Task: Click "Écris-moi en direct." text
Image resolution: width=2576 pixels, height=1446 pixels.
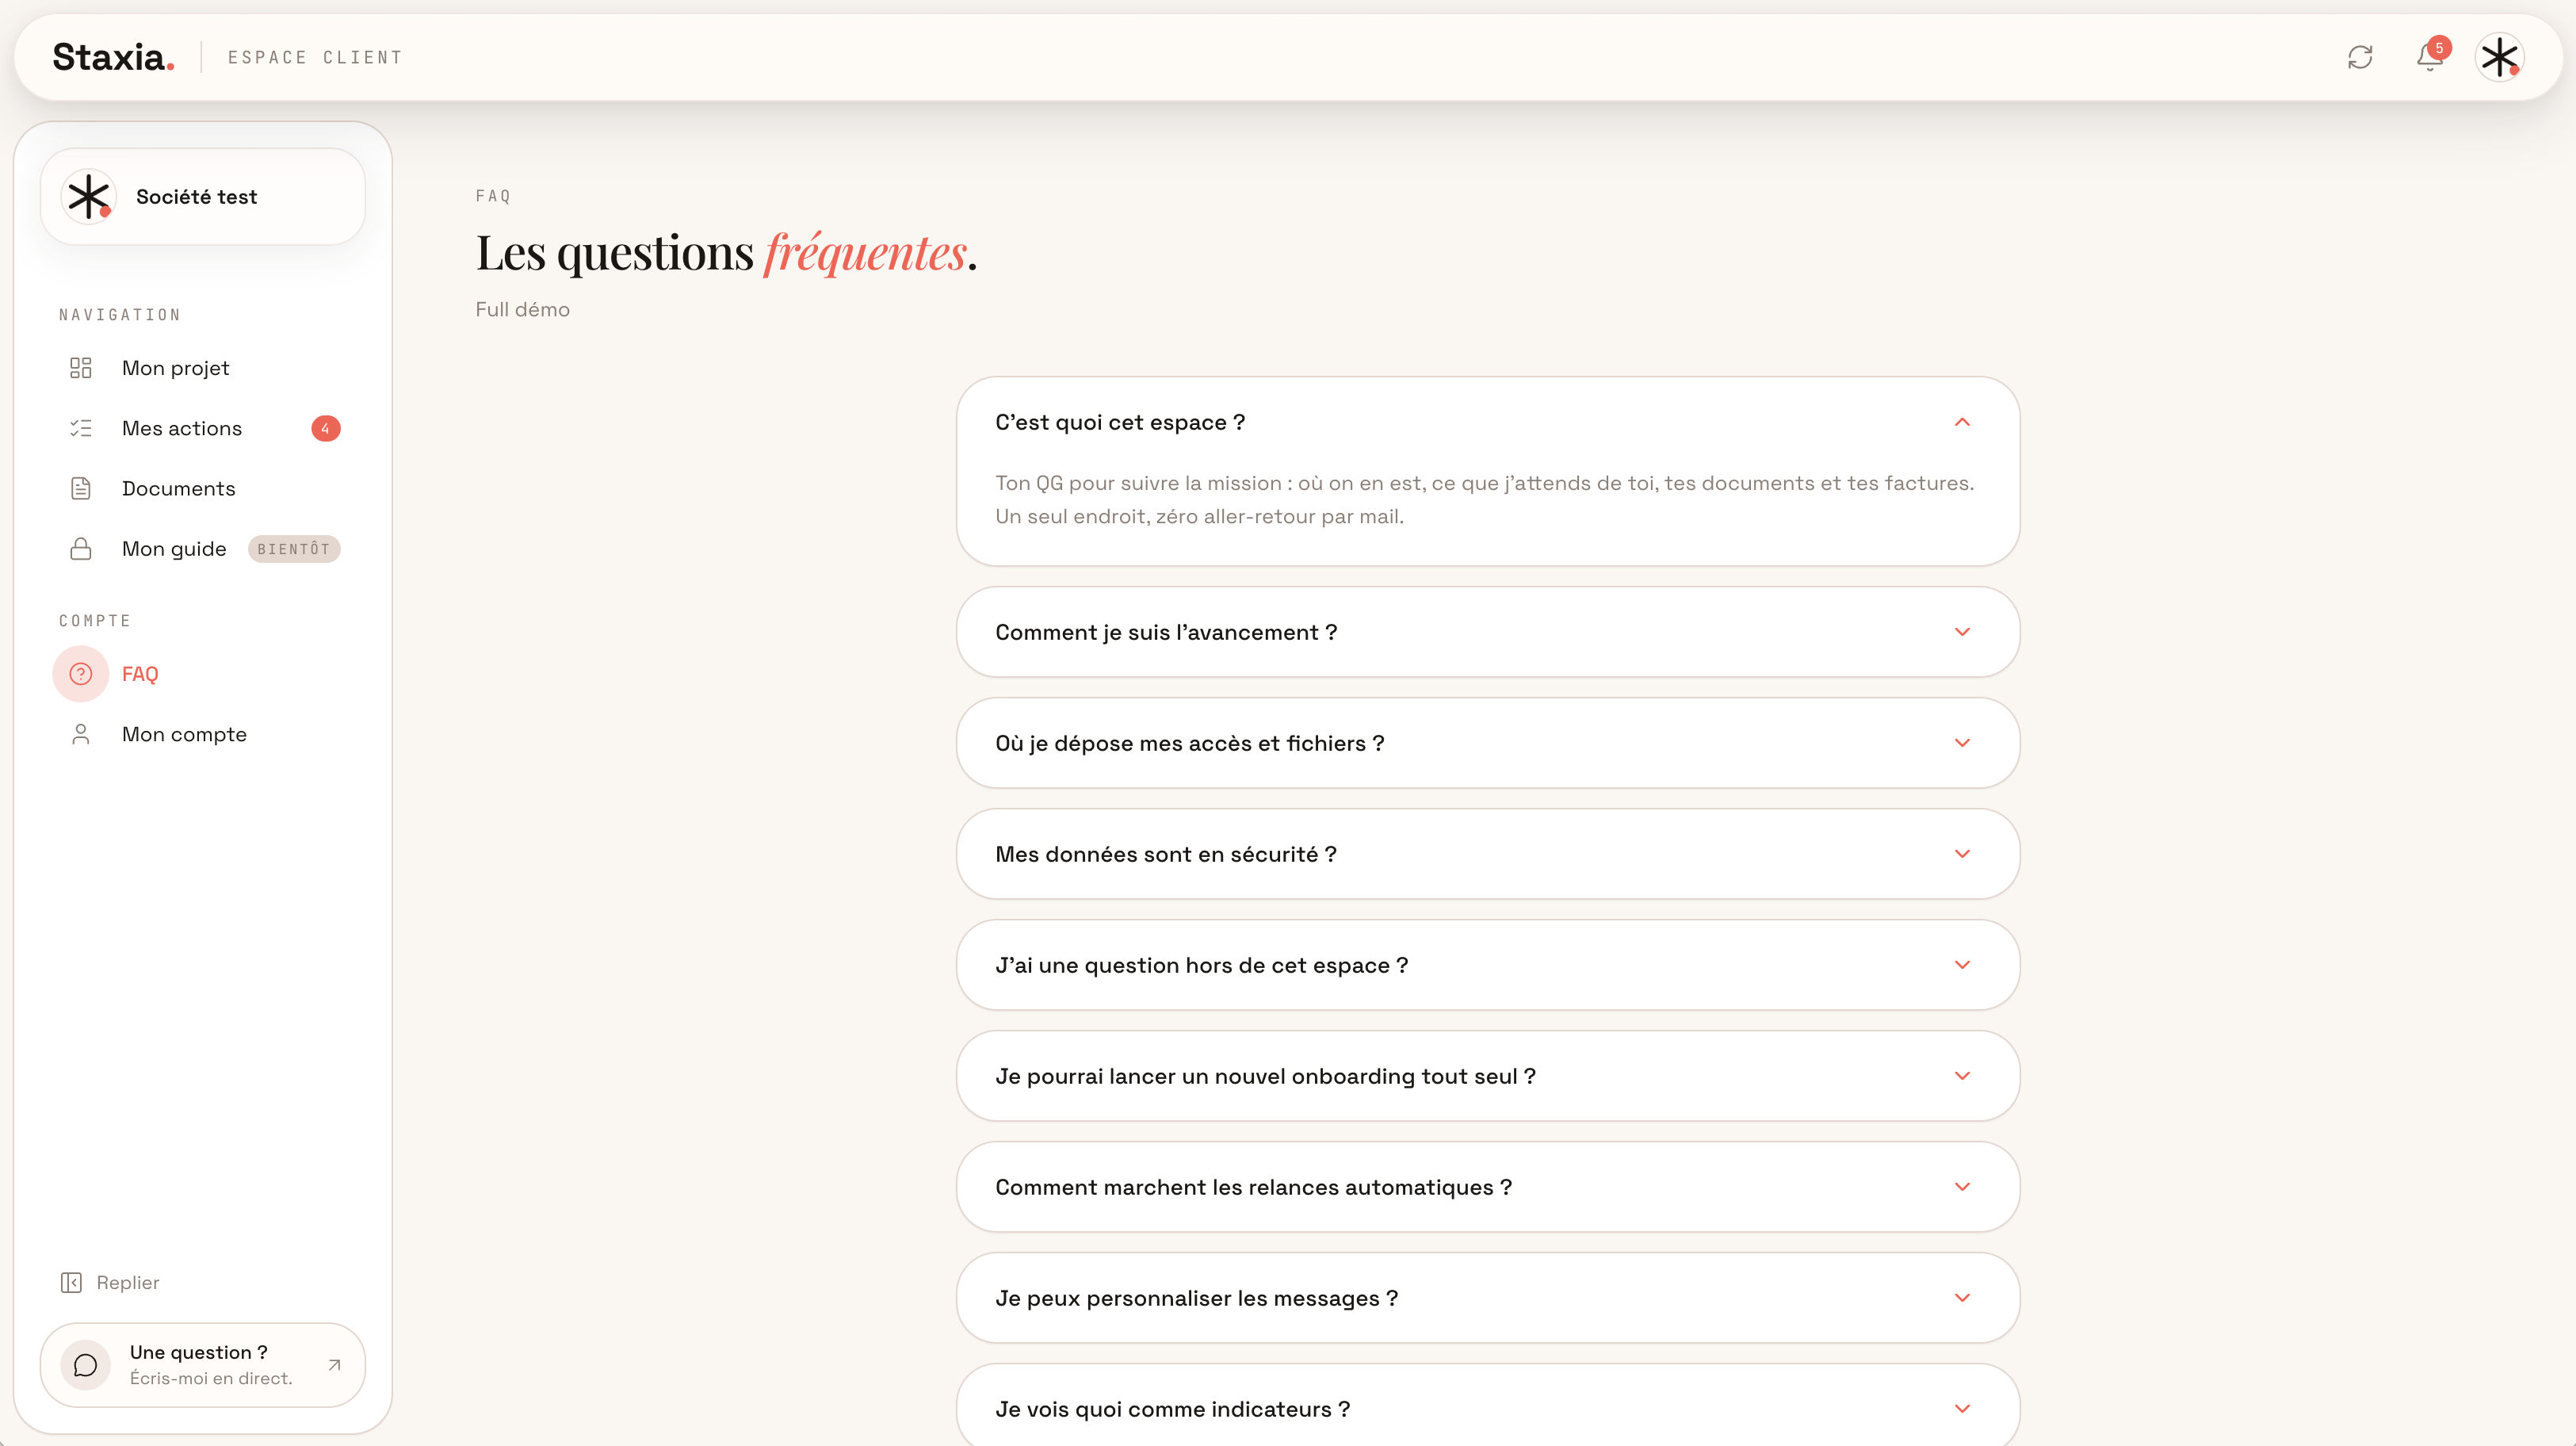Action: [x=211, y=1378]
